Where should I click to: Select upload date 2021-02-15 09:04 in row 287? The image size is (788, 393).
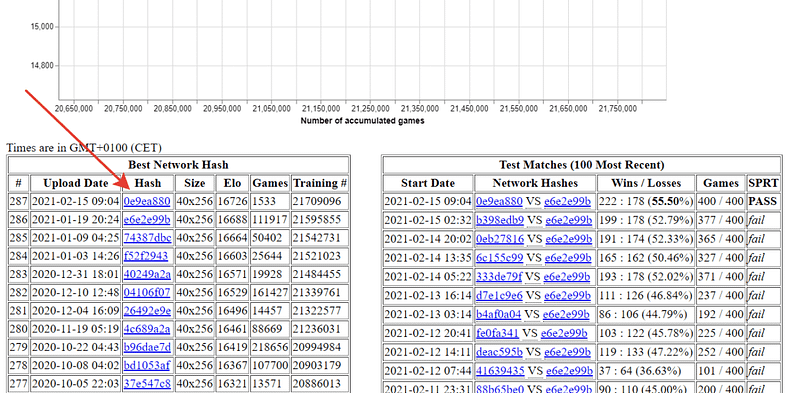(x=75, y=202)
